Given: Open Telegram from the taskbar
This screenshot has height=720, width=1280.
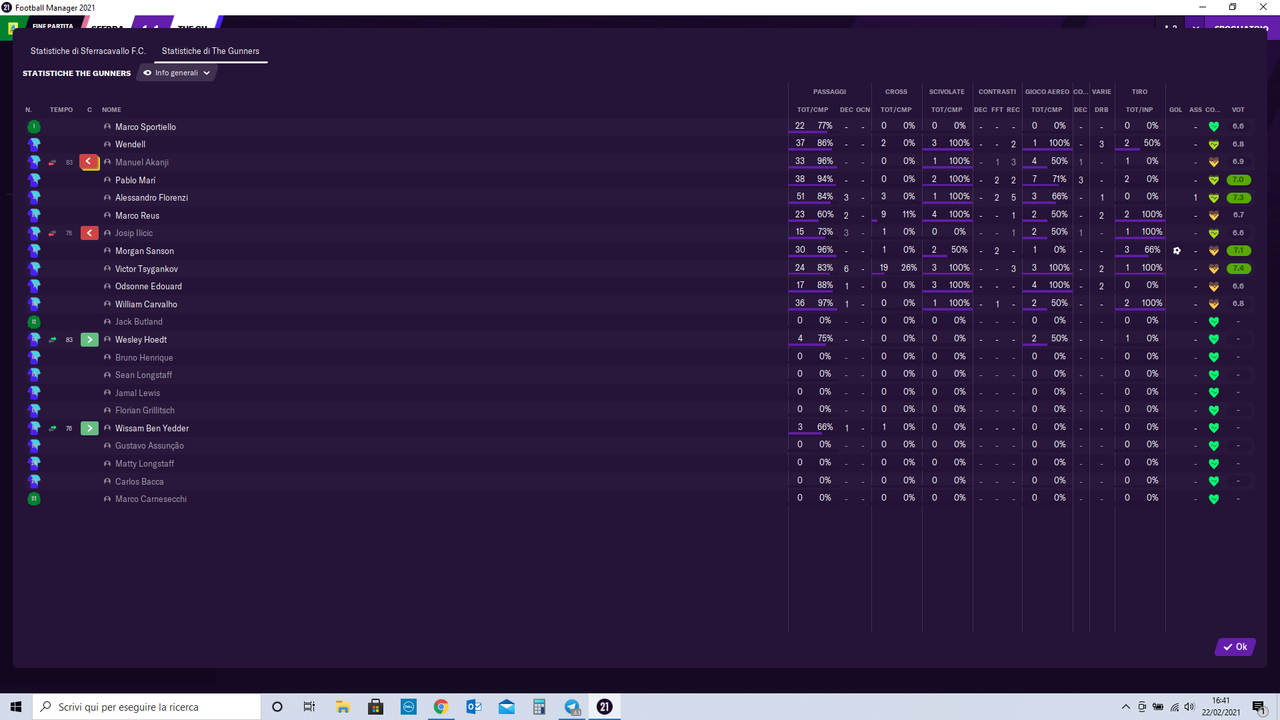Looking at the screenshot, I should click(572, 707).
